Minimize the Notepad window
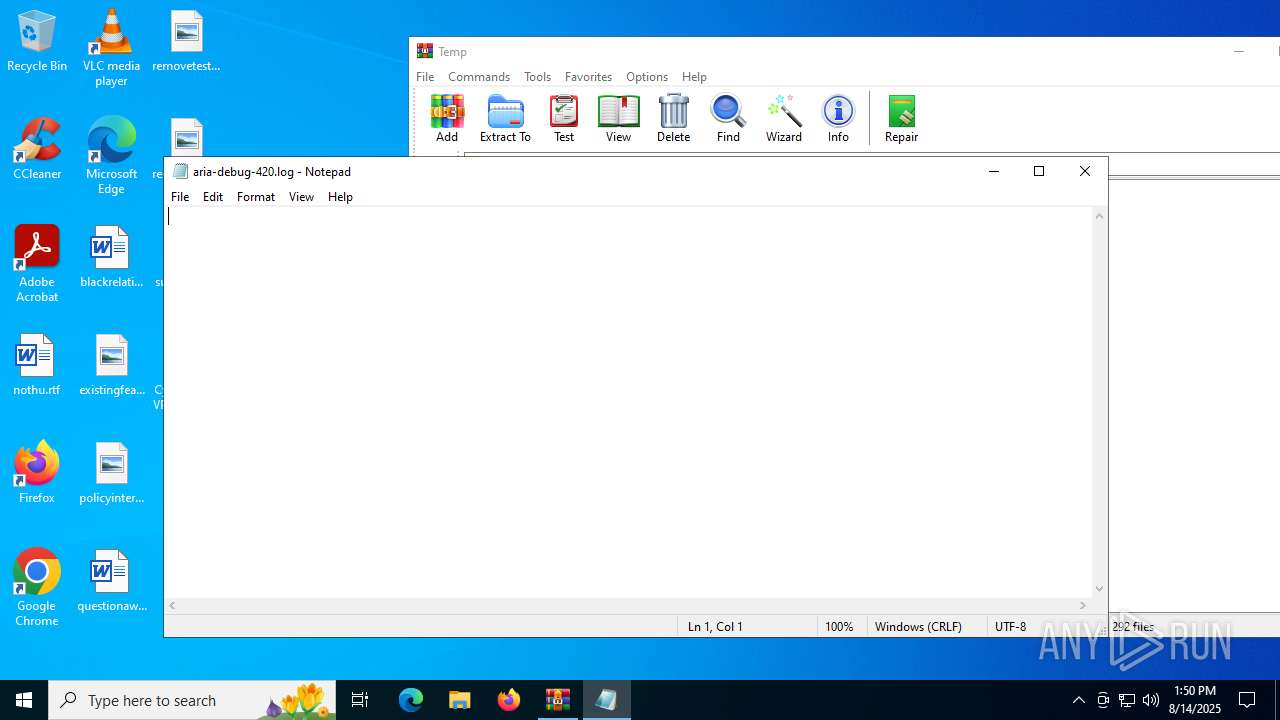This screenshot has width=1280, height=720. click(993, 171)
